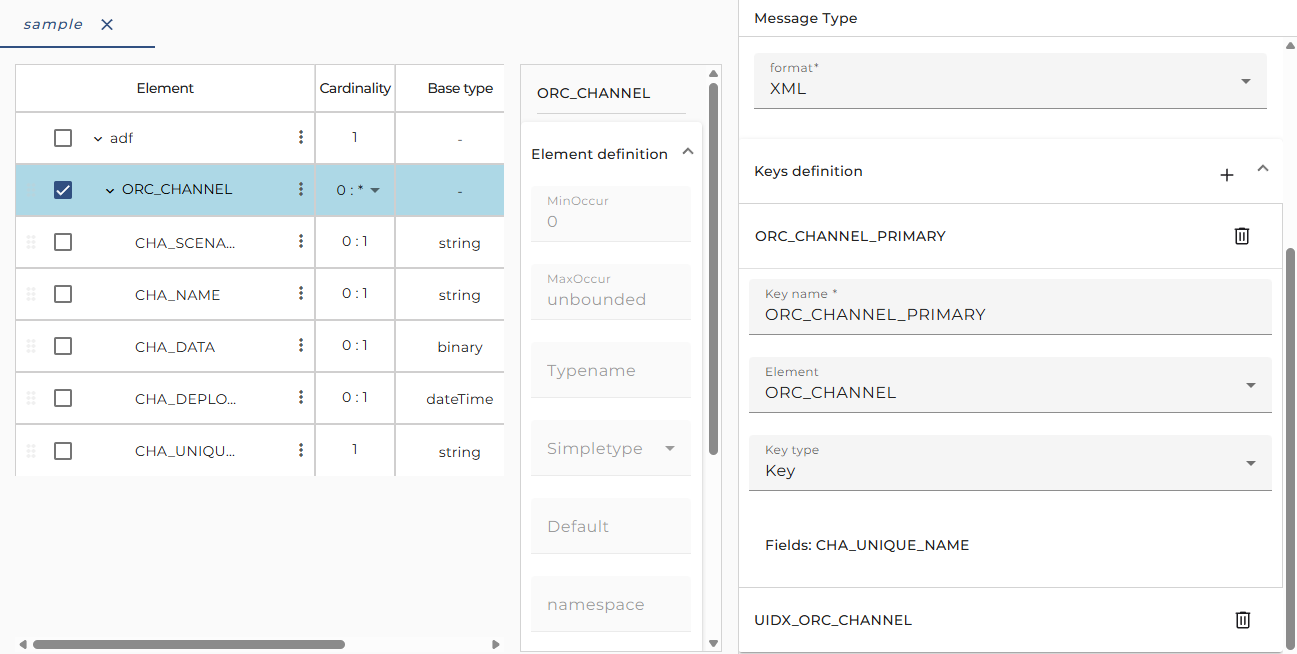Switch to the sample tab
Viewport: 1297px width, 654px height.
pos(53,24)
